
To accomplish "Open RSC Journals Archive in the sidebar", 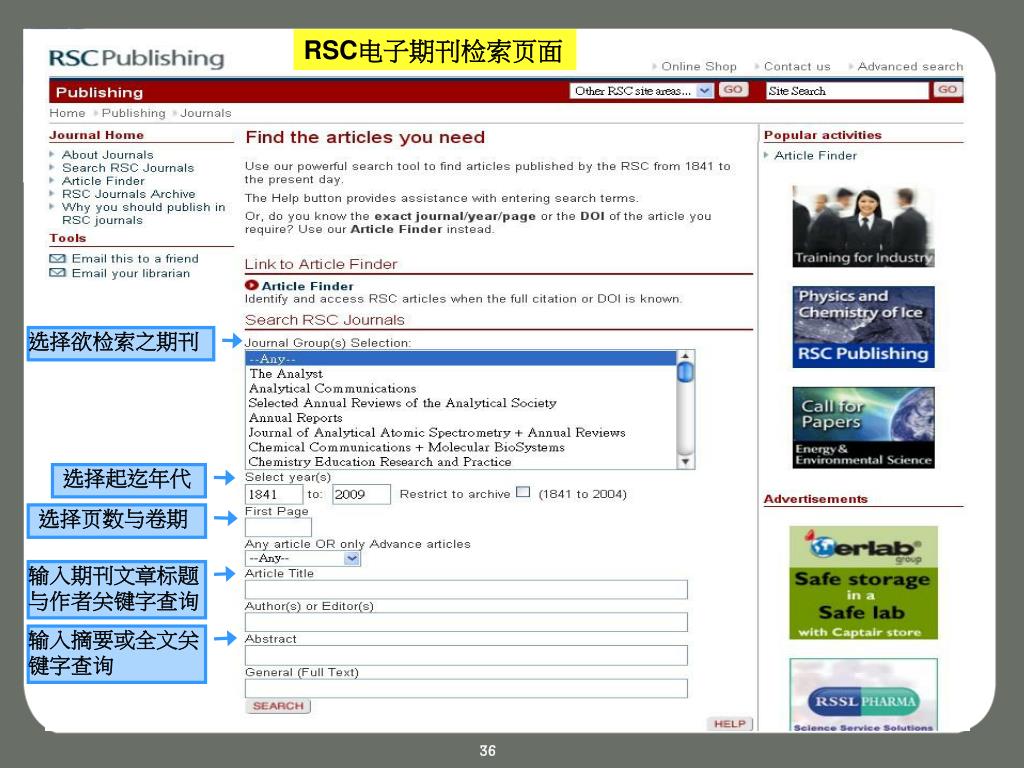I will [129, 194].
